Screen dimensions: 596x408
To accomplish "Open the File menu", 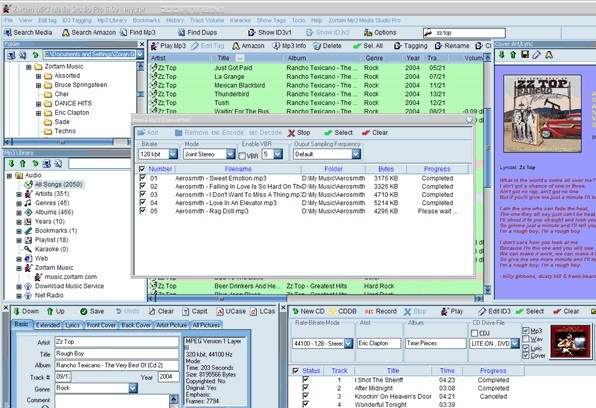I will point(9,20).
